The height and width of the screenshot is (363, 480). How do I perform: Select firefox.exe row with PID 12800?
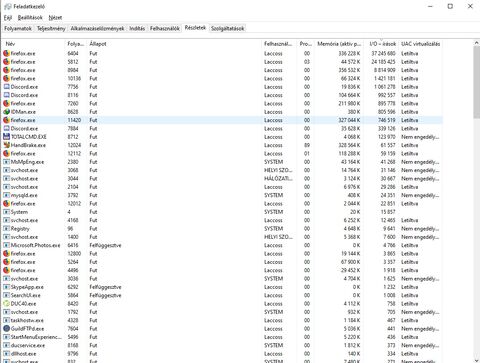223,253
